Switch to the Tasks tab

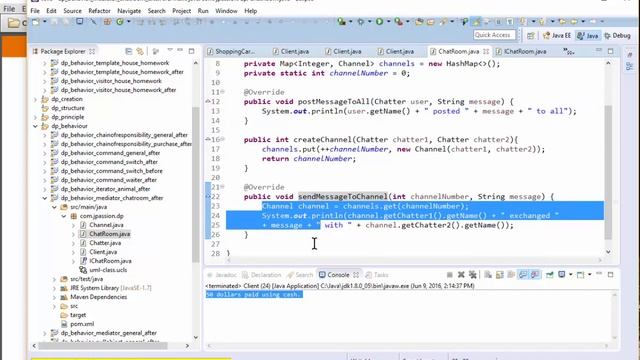coord(377,275)
